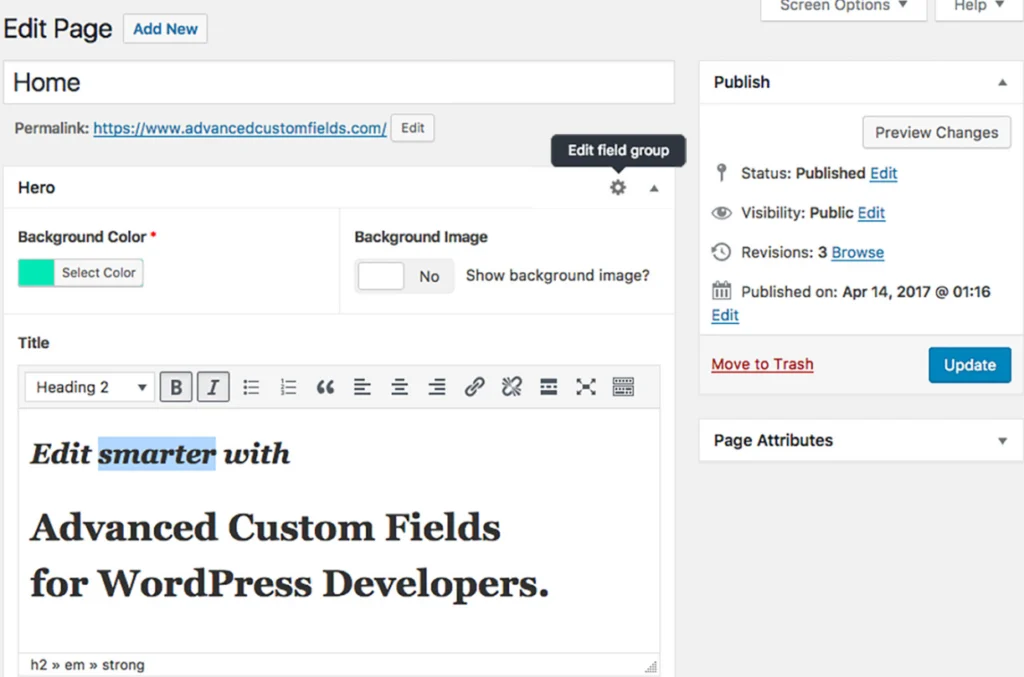The width and height of the screenshot is (1024, 677).
Task: Browse the page revisions
Action: tap(857, 252)
